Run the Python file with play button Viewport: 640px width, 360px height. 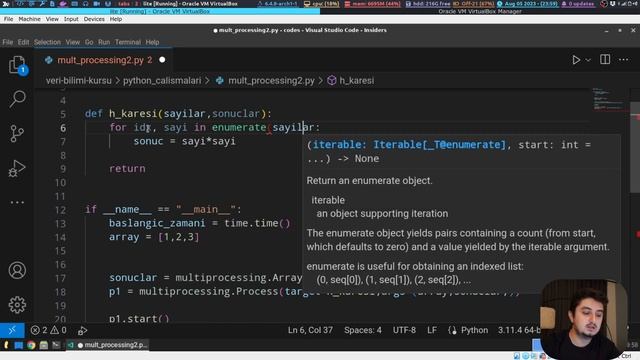pos(576,60)
